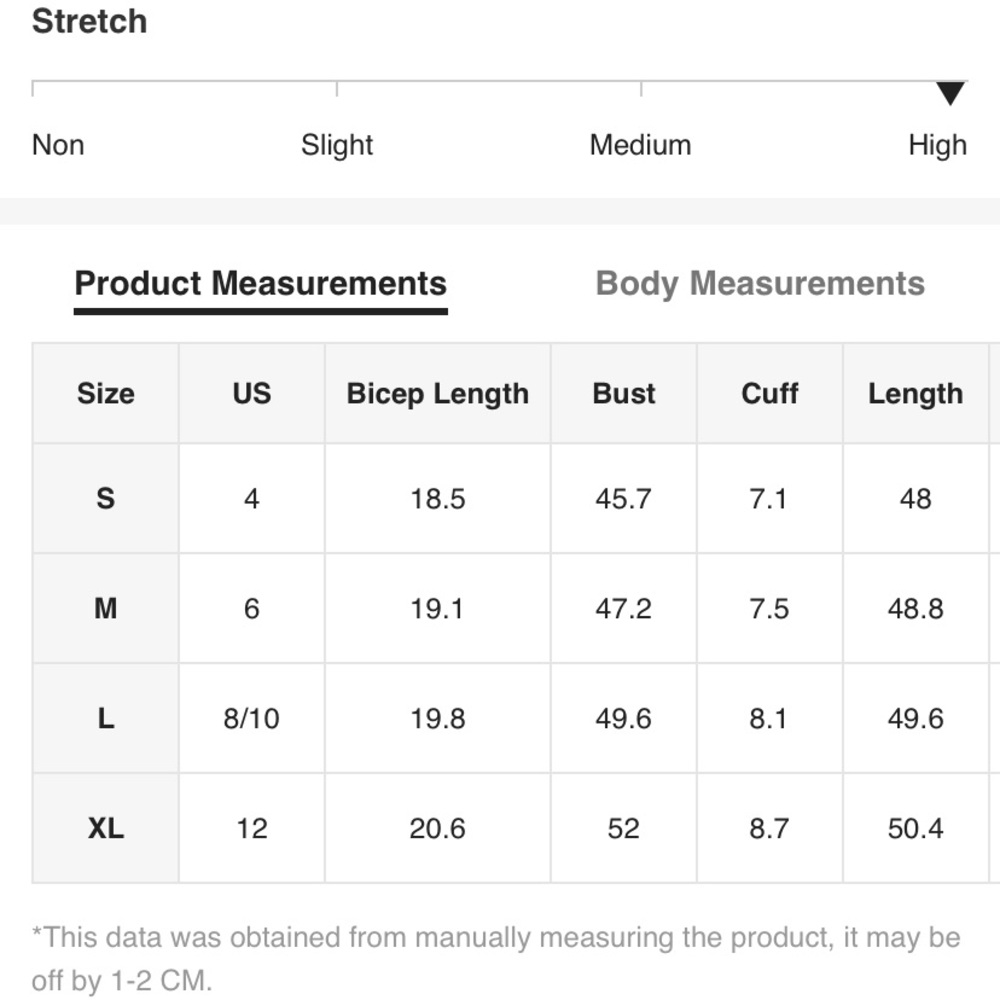Click the US column header
Screen dimensions: 1000x1000
coord(252,394)
